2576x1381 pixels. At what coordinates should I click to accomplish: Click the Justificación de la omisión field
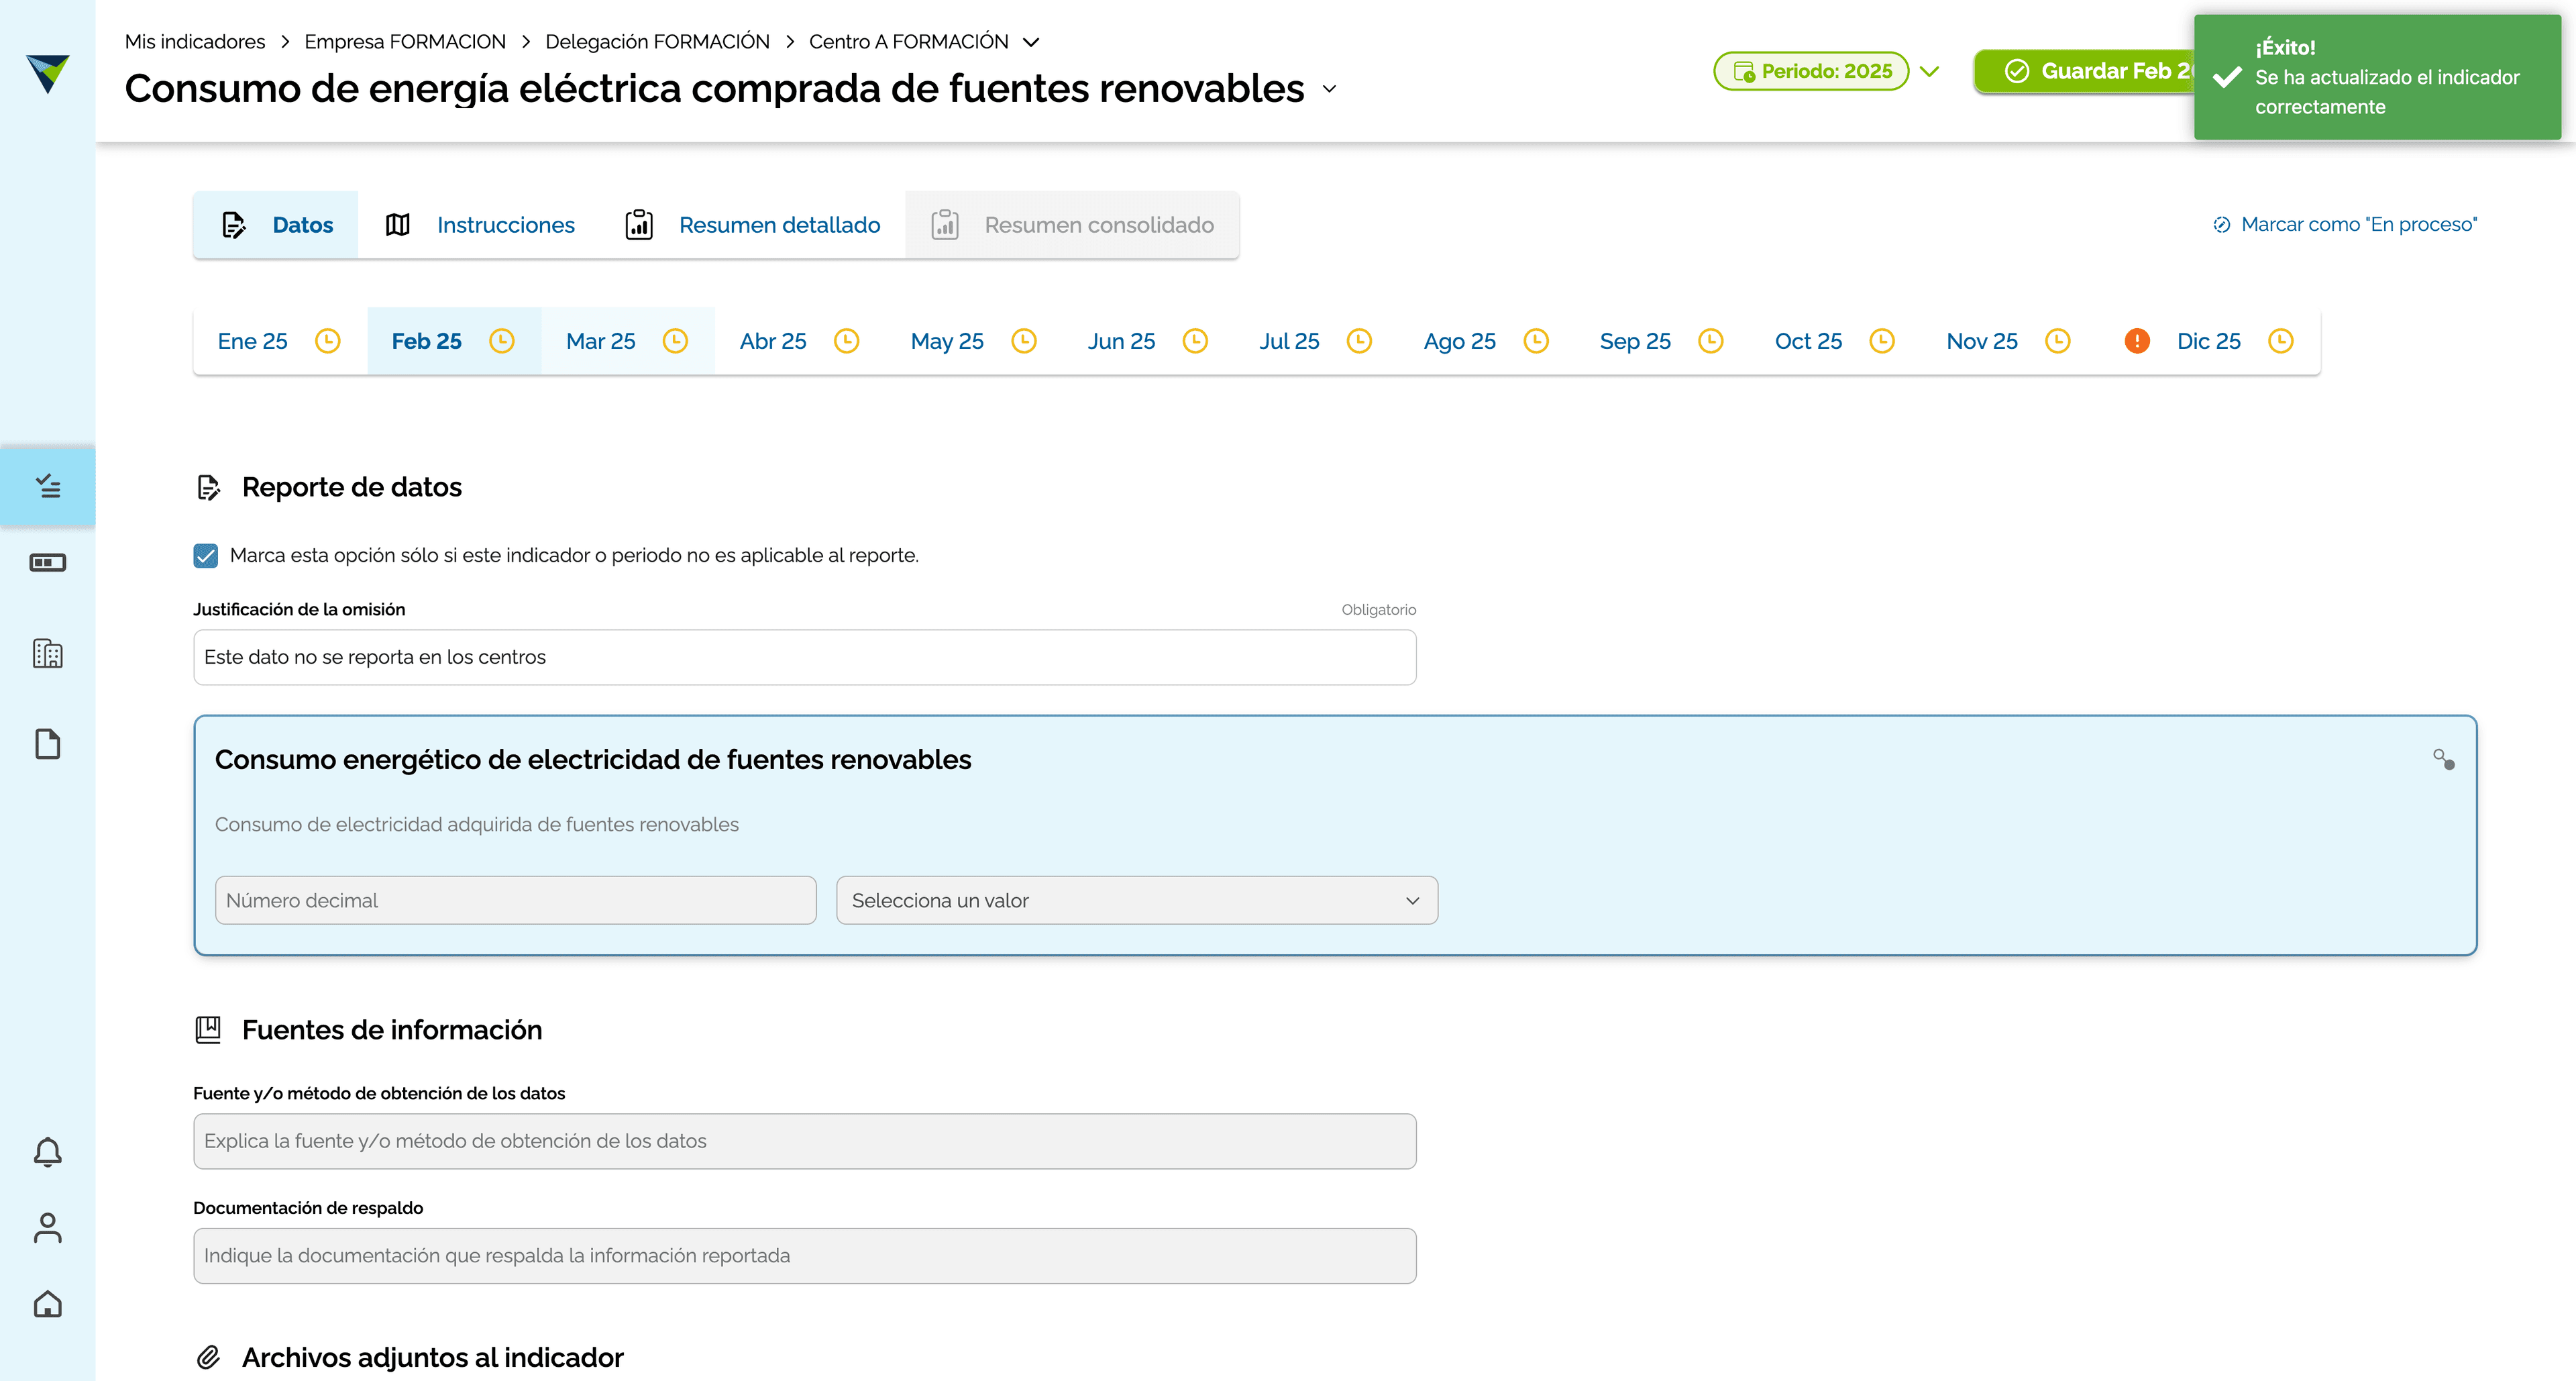click(x=805, y=657)
